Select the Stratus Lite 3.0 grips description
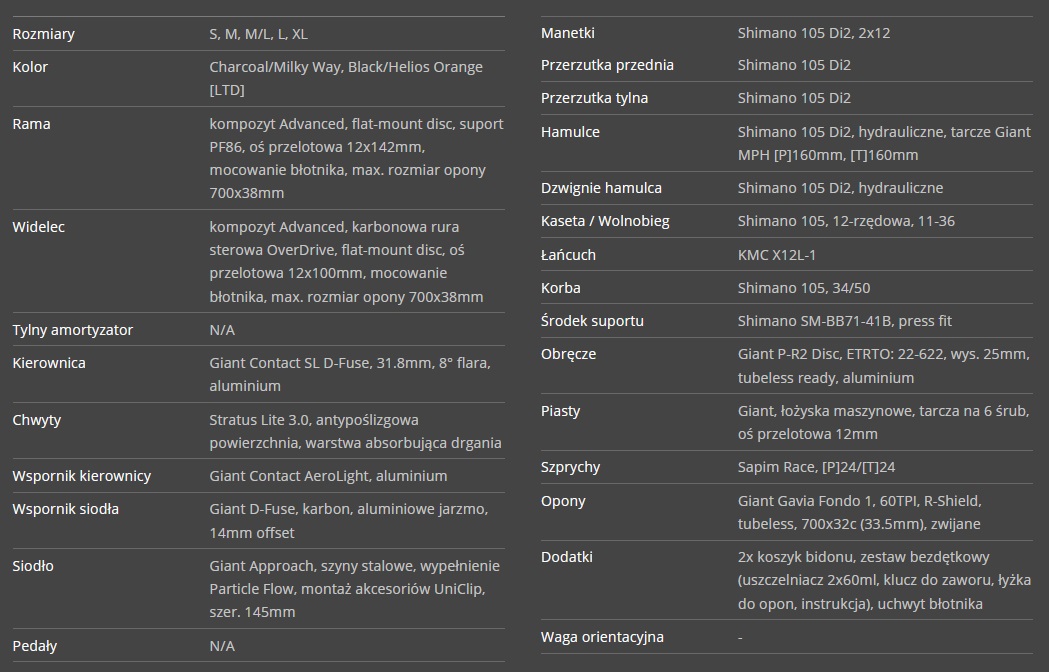 355,431
